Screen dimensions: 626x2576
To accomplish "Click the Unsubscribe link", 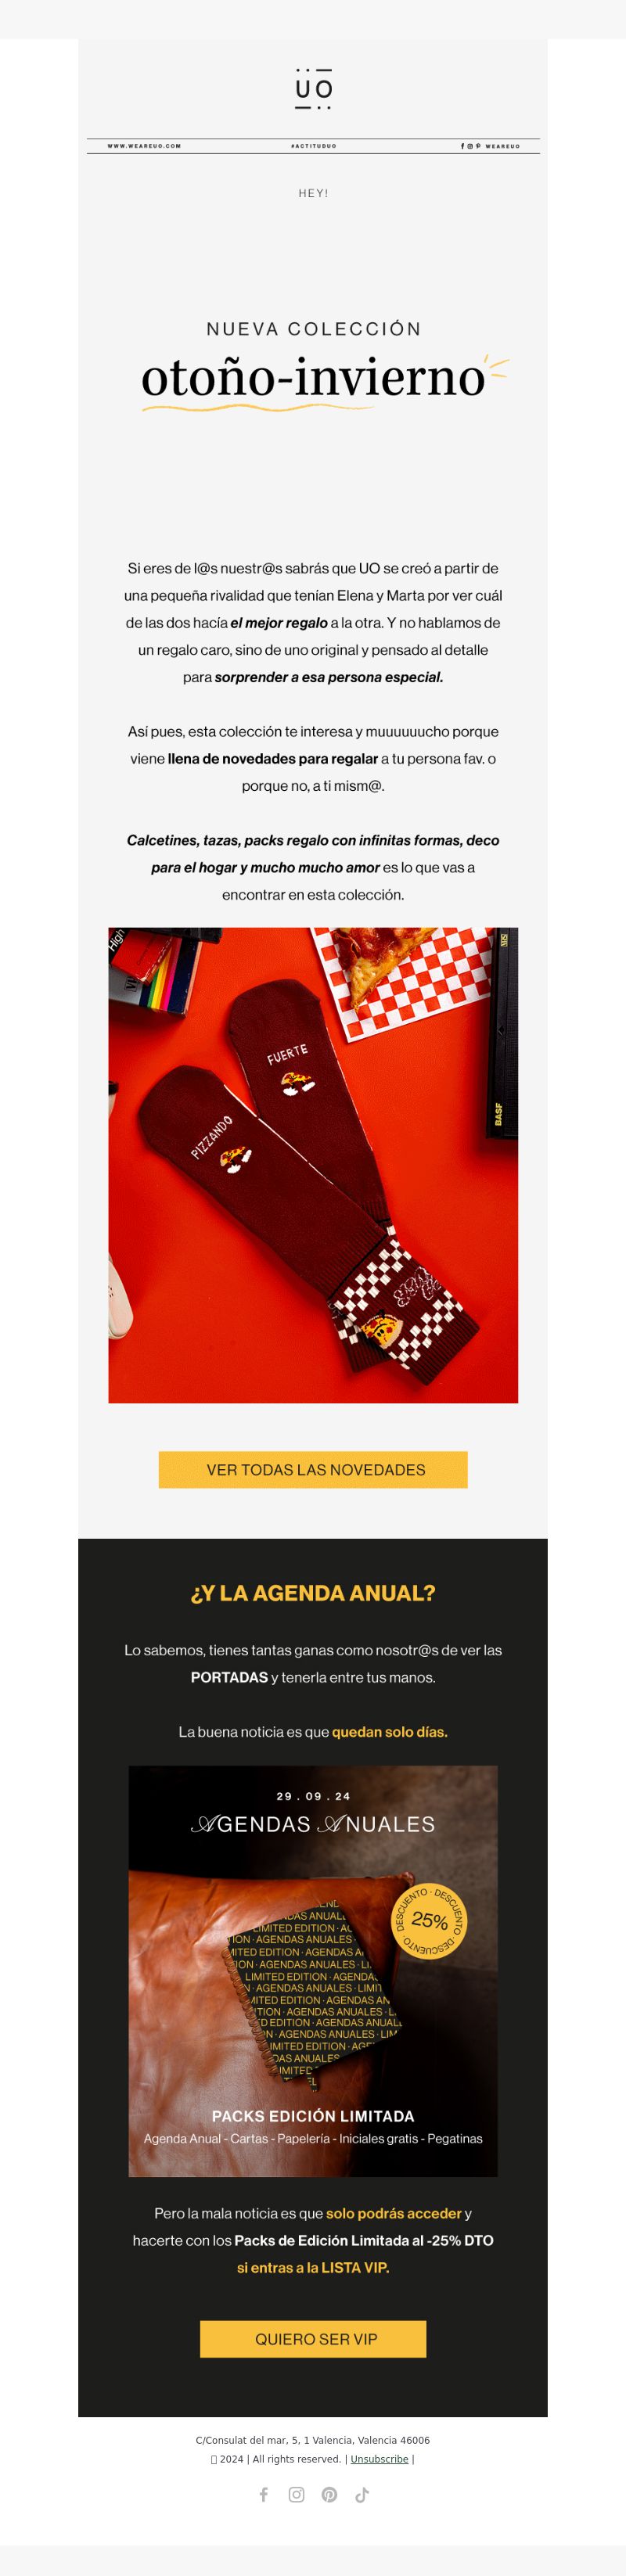I will coord(379,2459).
